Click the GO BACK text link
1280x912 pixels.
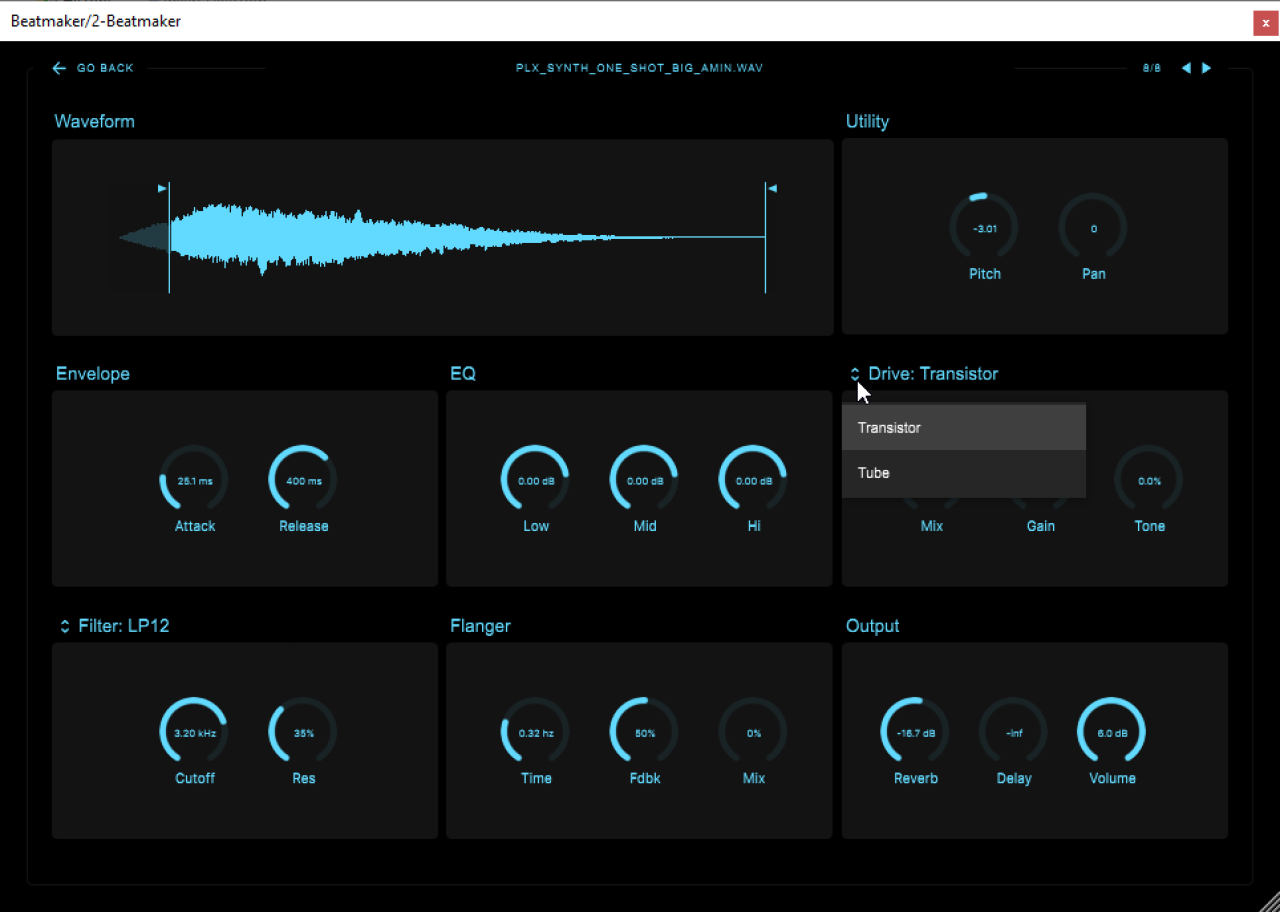(x=105, y=68)
